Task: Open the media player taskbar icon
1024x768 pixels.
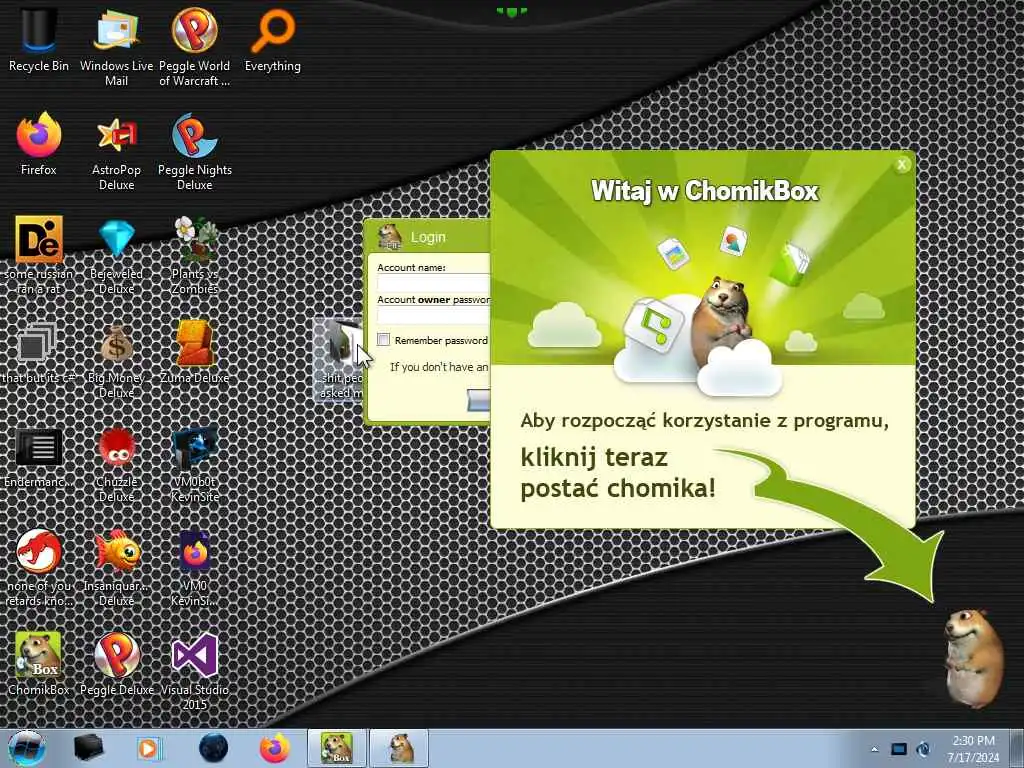Action: (x=149, y=748)
